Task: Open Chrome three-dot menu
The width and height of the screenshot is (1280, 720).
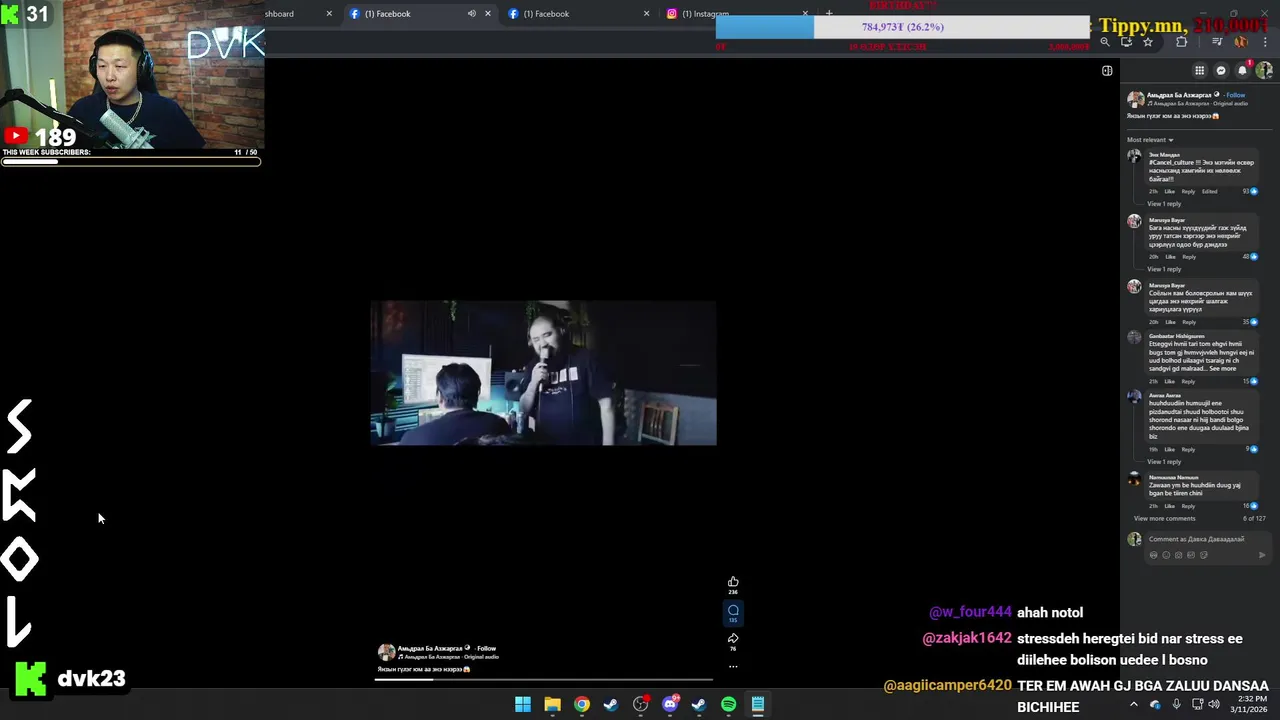Action: click(1265, 42)
